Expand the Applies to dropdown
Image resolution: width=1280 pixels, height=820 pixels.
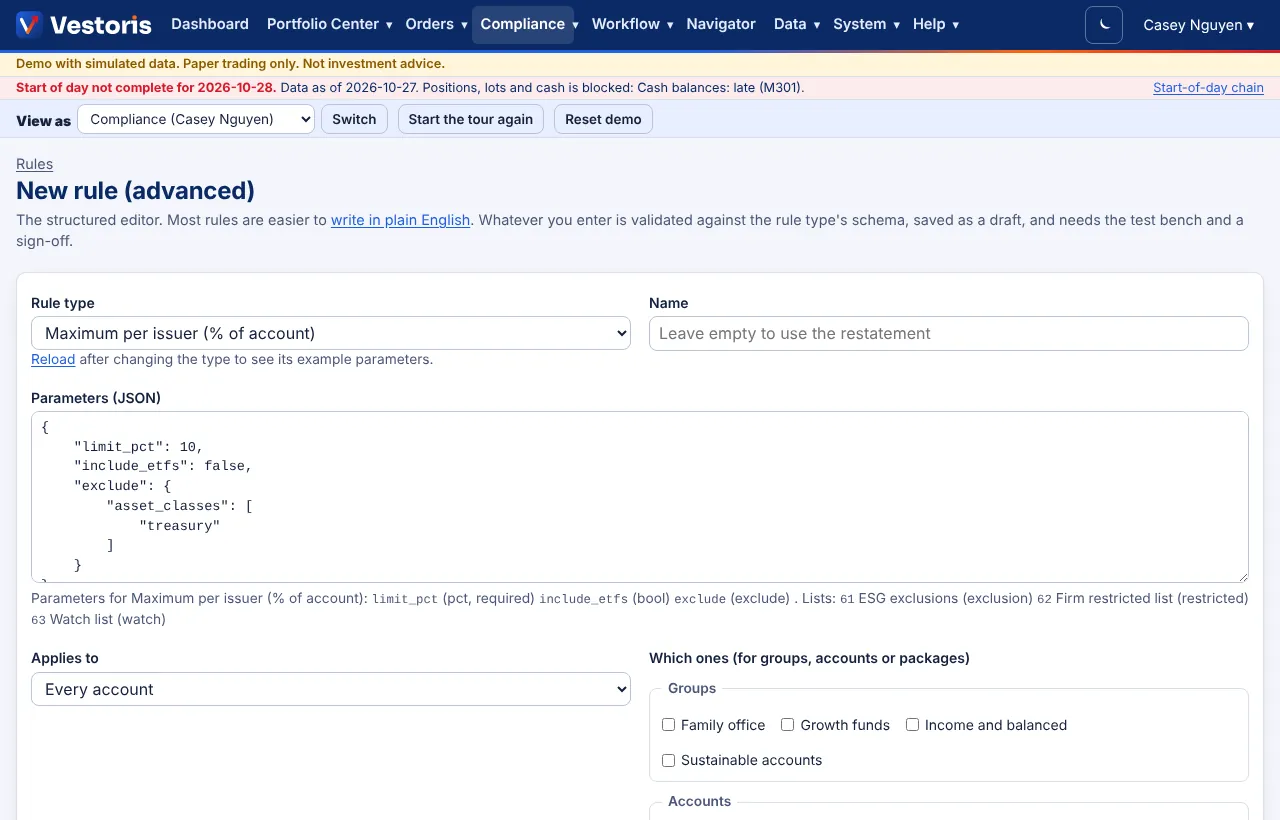pyautogui.click(x=331, y=689)
